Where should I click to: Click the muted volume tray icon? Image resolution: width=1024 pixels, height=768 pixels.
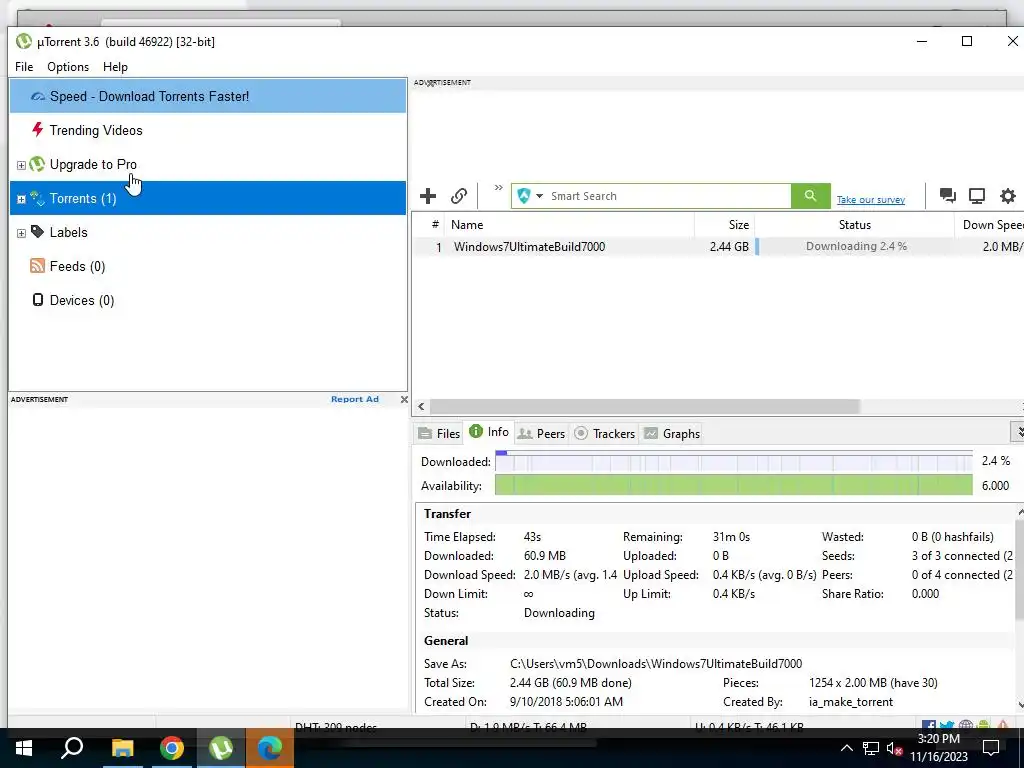[x=894, y=748]
